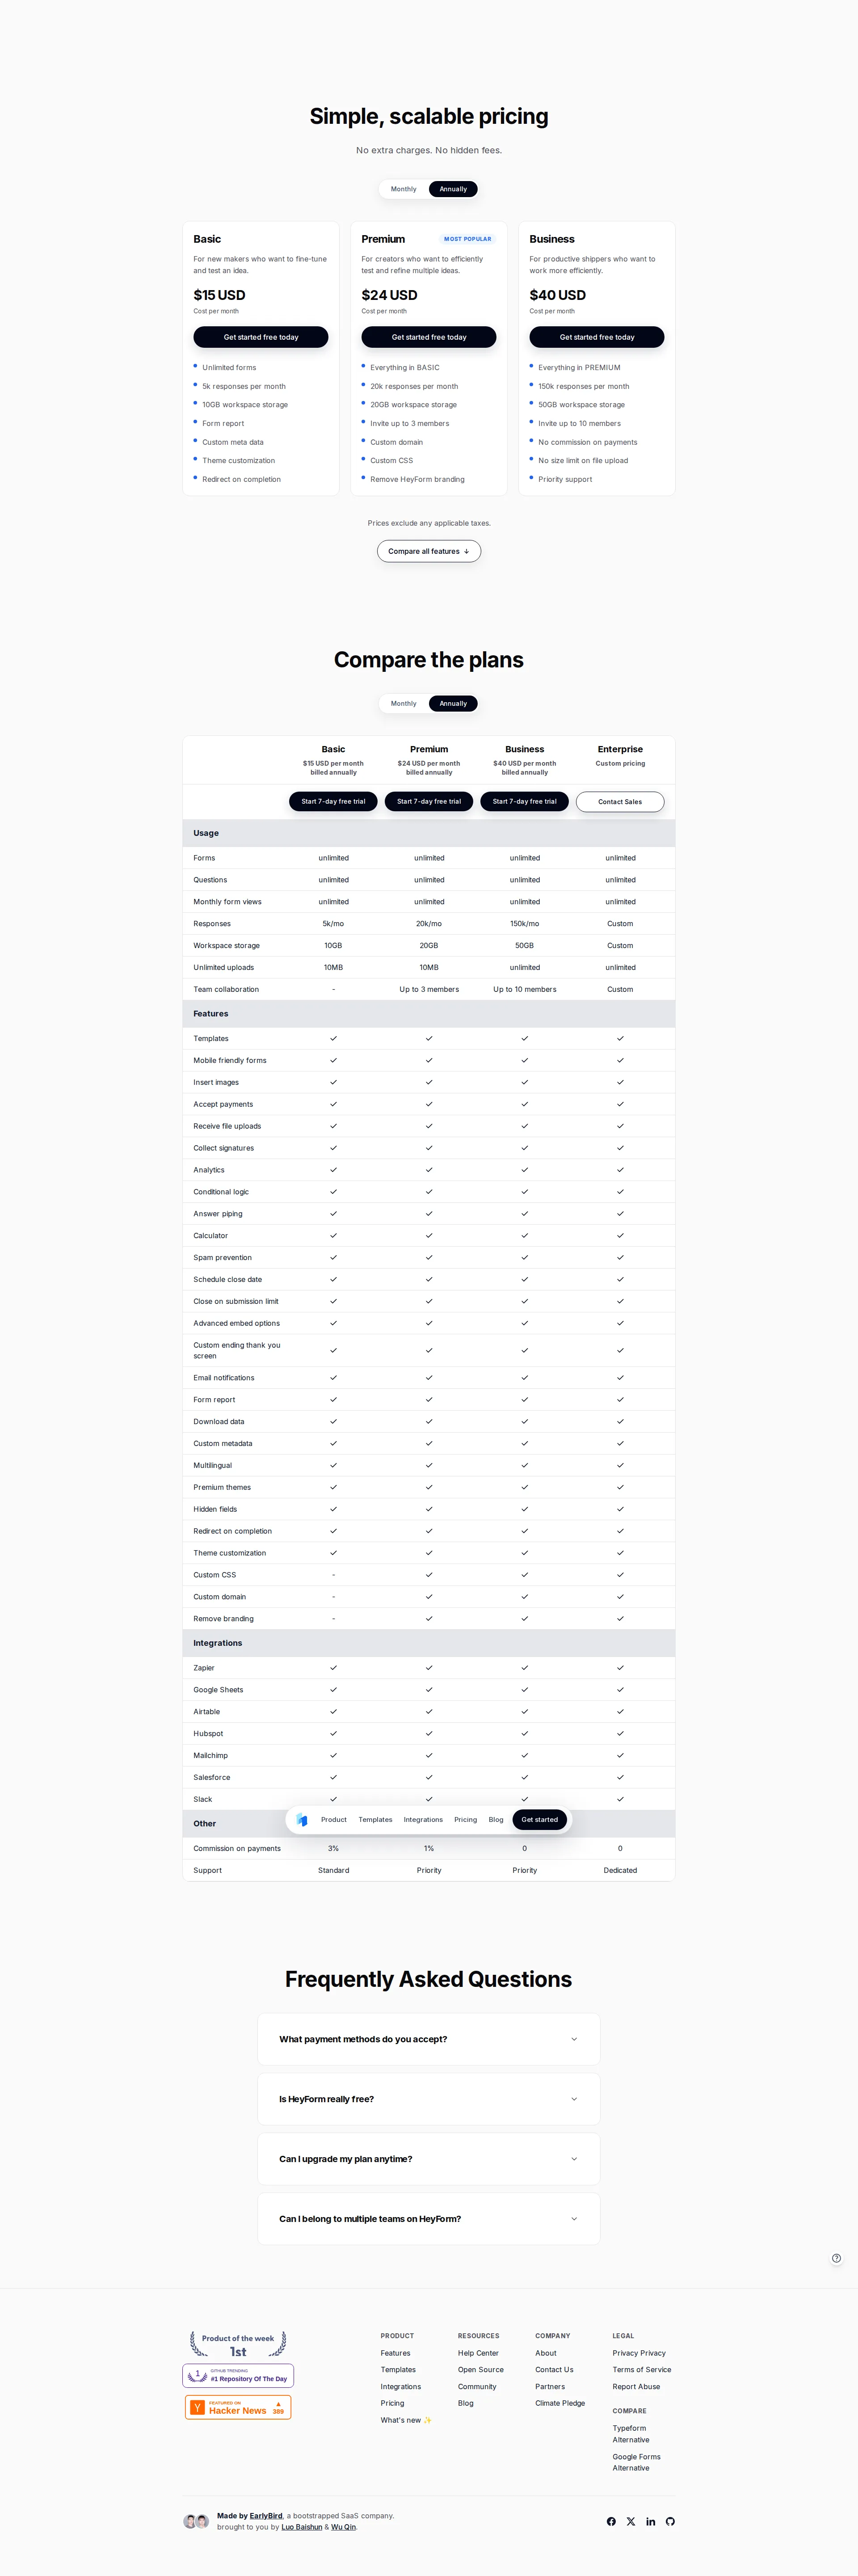Image resolution: width=858 pixels, height=2576 pixels.
Task: Expand 'Is HeyForm really free?' question
Action: click(x=428, y=2099)
